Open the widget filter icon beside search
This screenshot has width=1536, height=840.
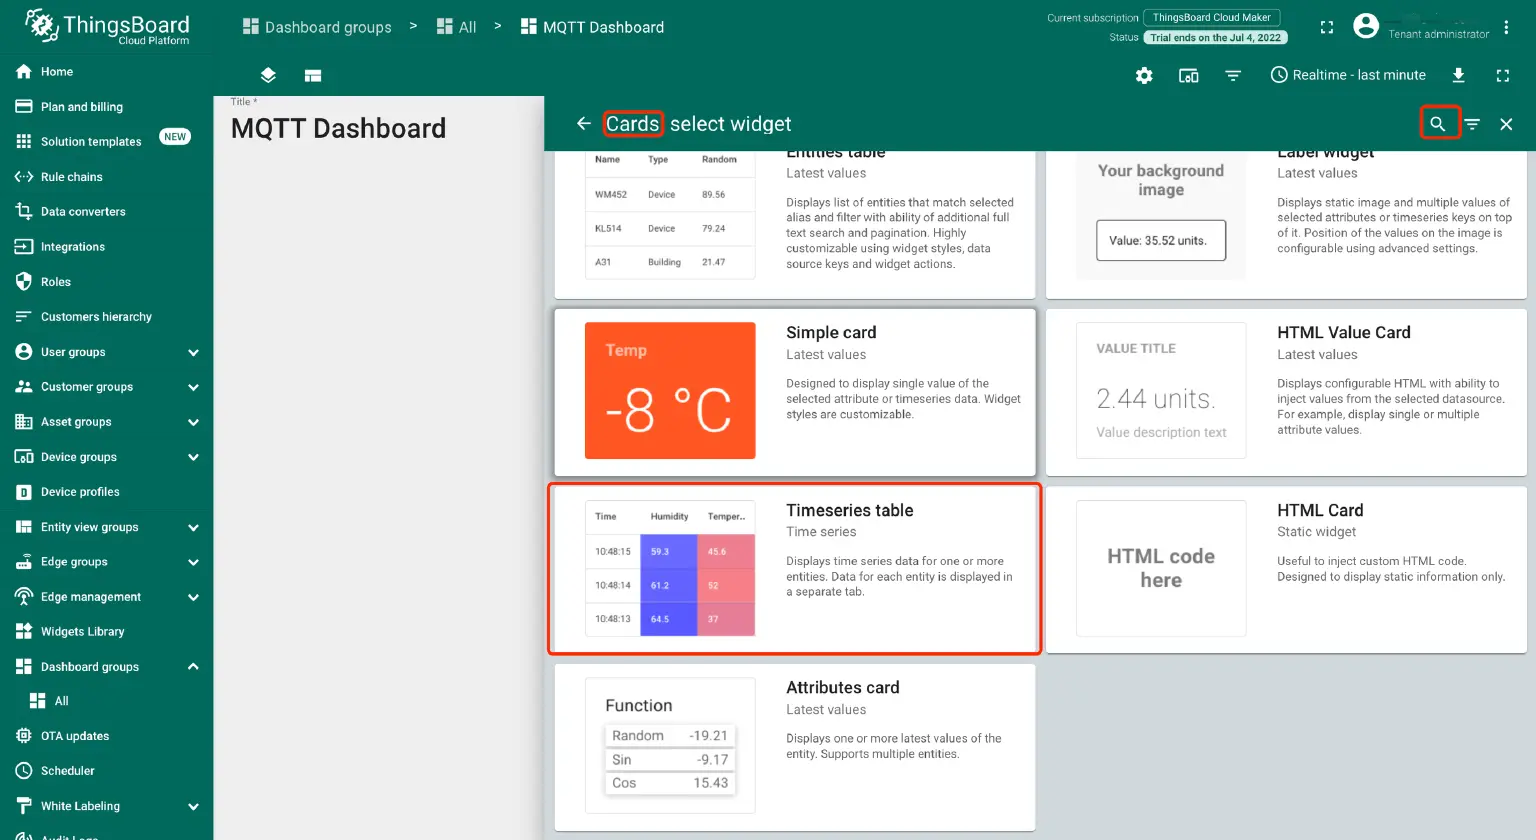[1472, 123]
